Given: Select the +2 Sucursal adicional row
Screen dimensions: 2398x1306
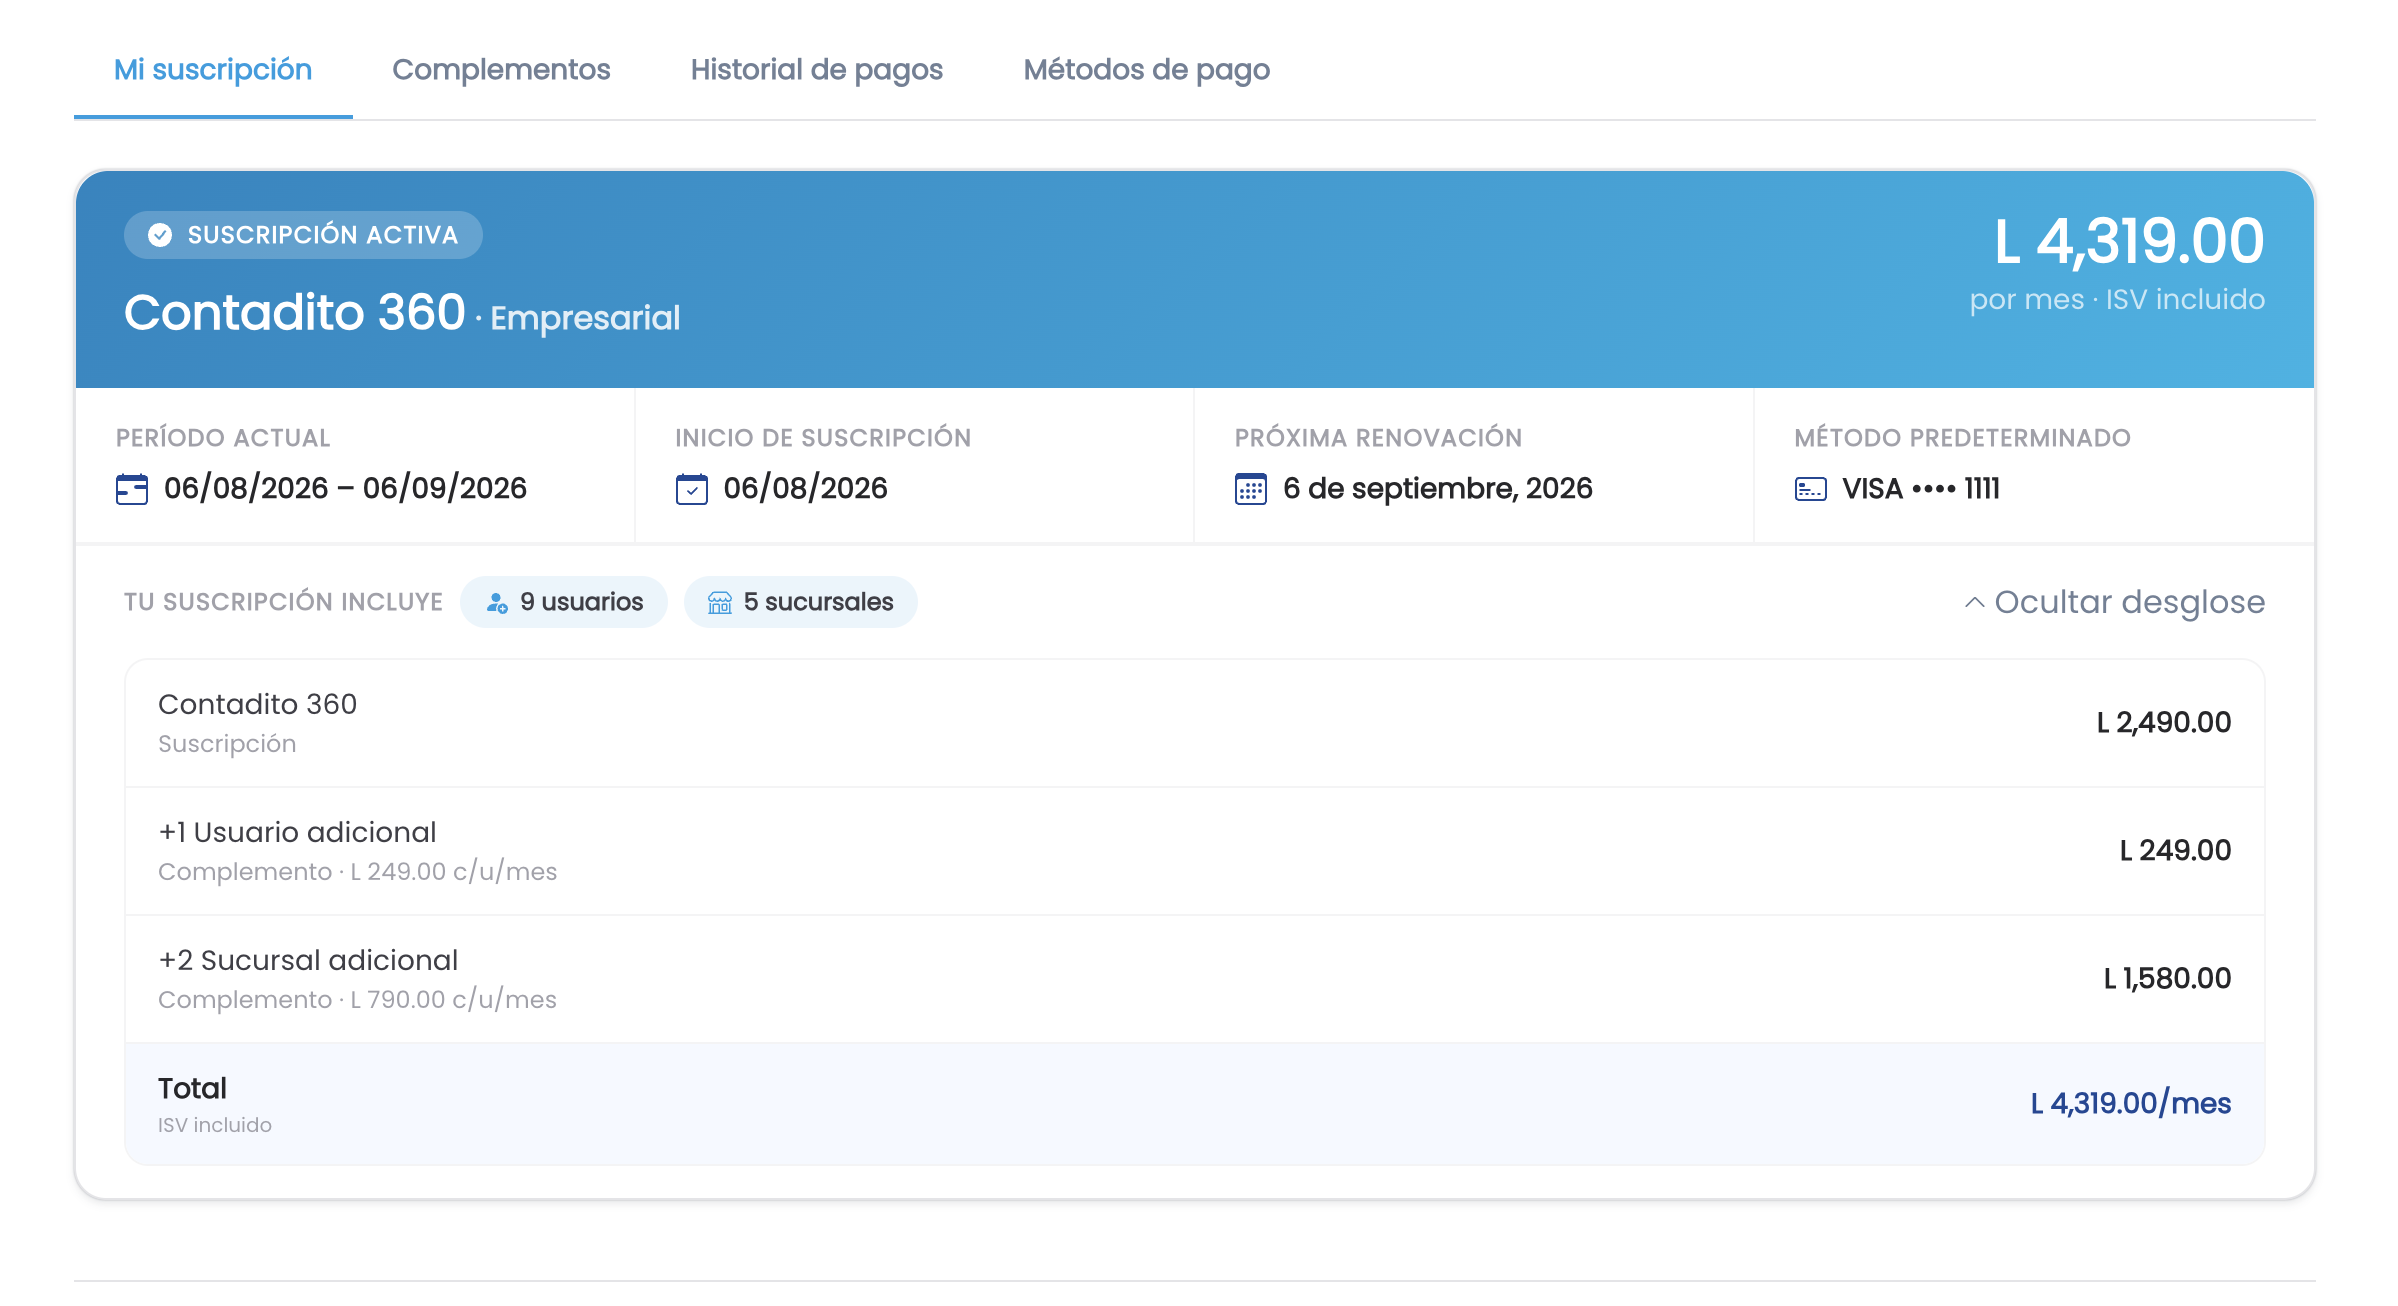Looking at the screenshot, I should [1195, 979].
